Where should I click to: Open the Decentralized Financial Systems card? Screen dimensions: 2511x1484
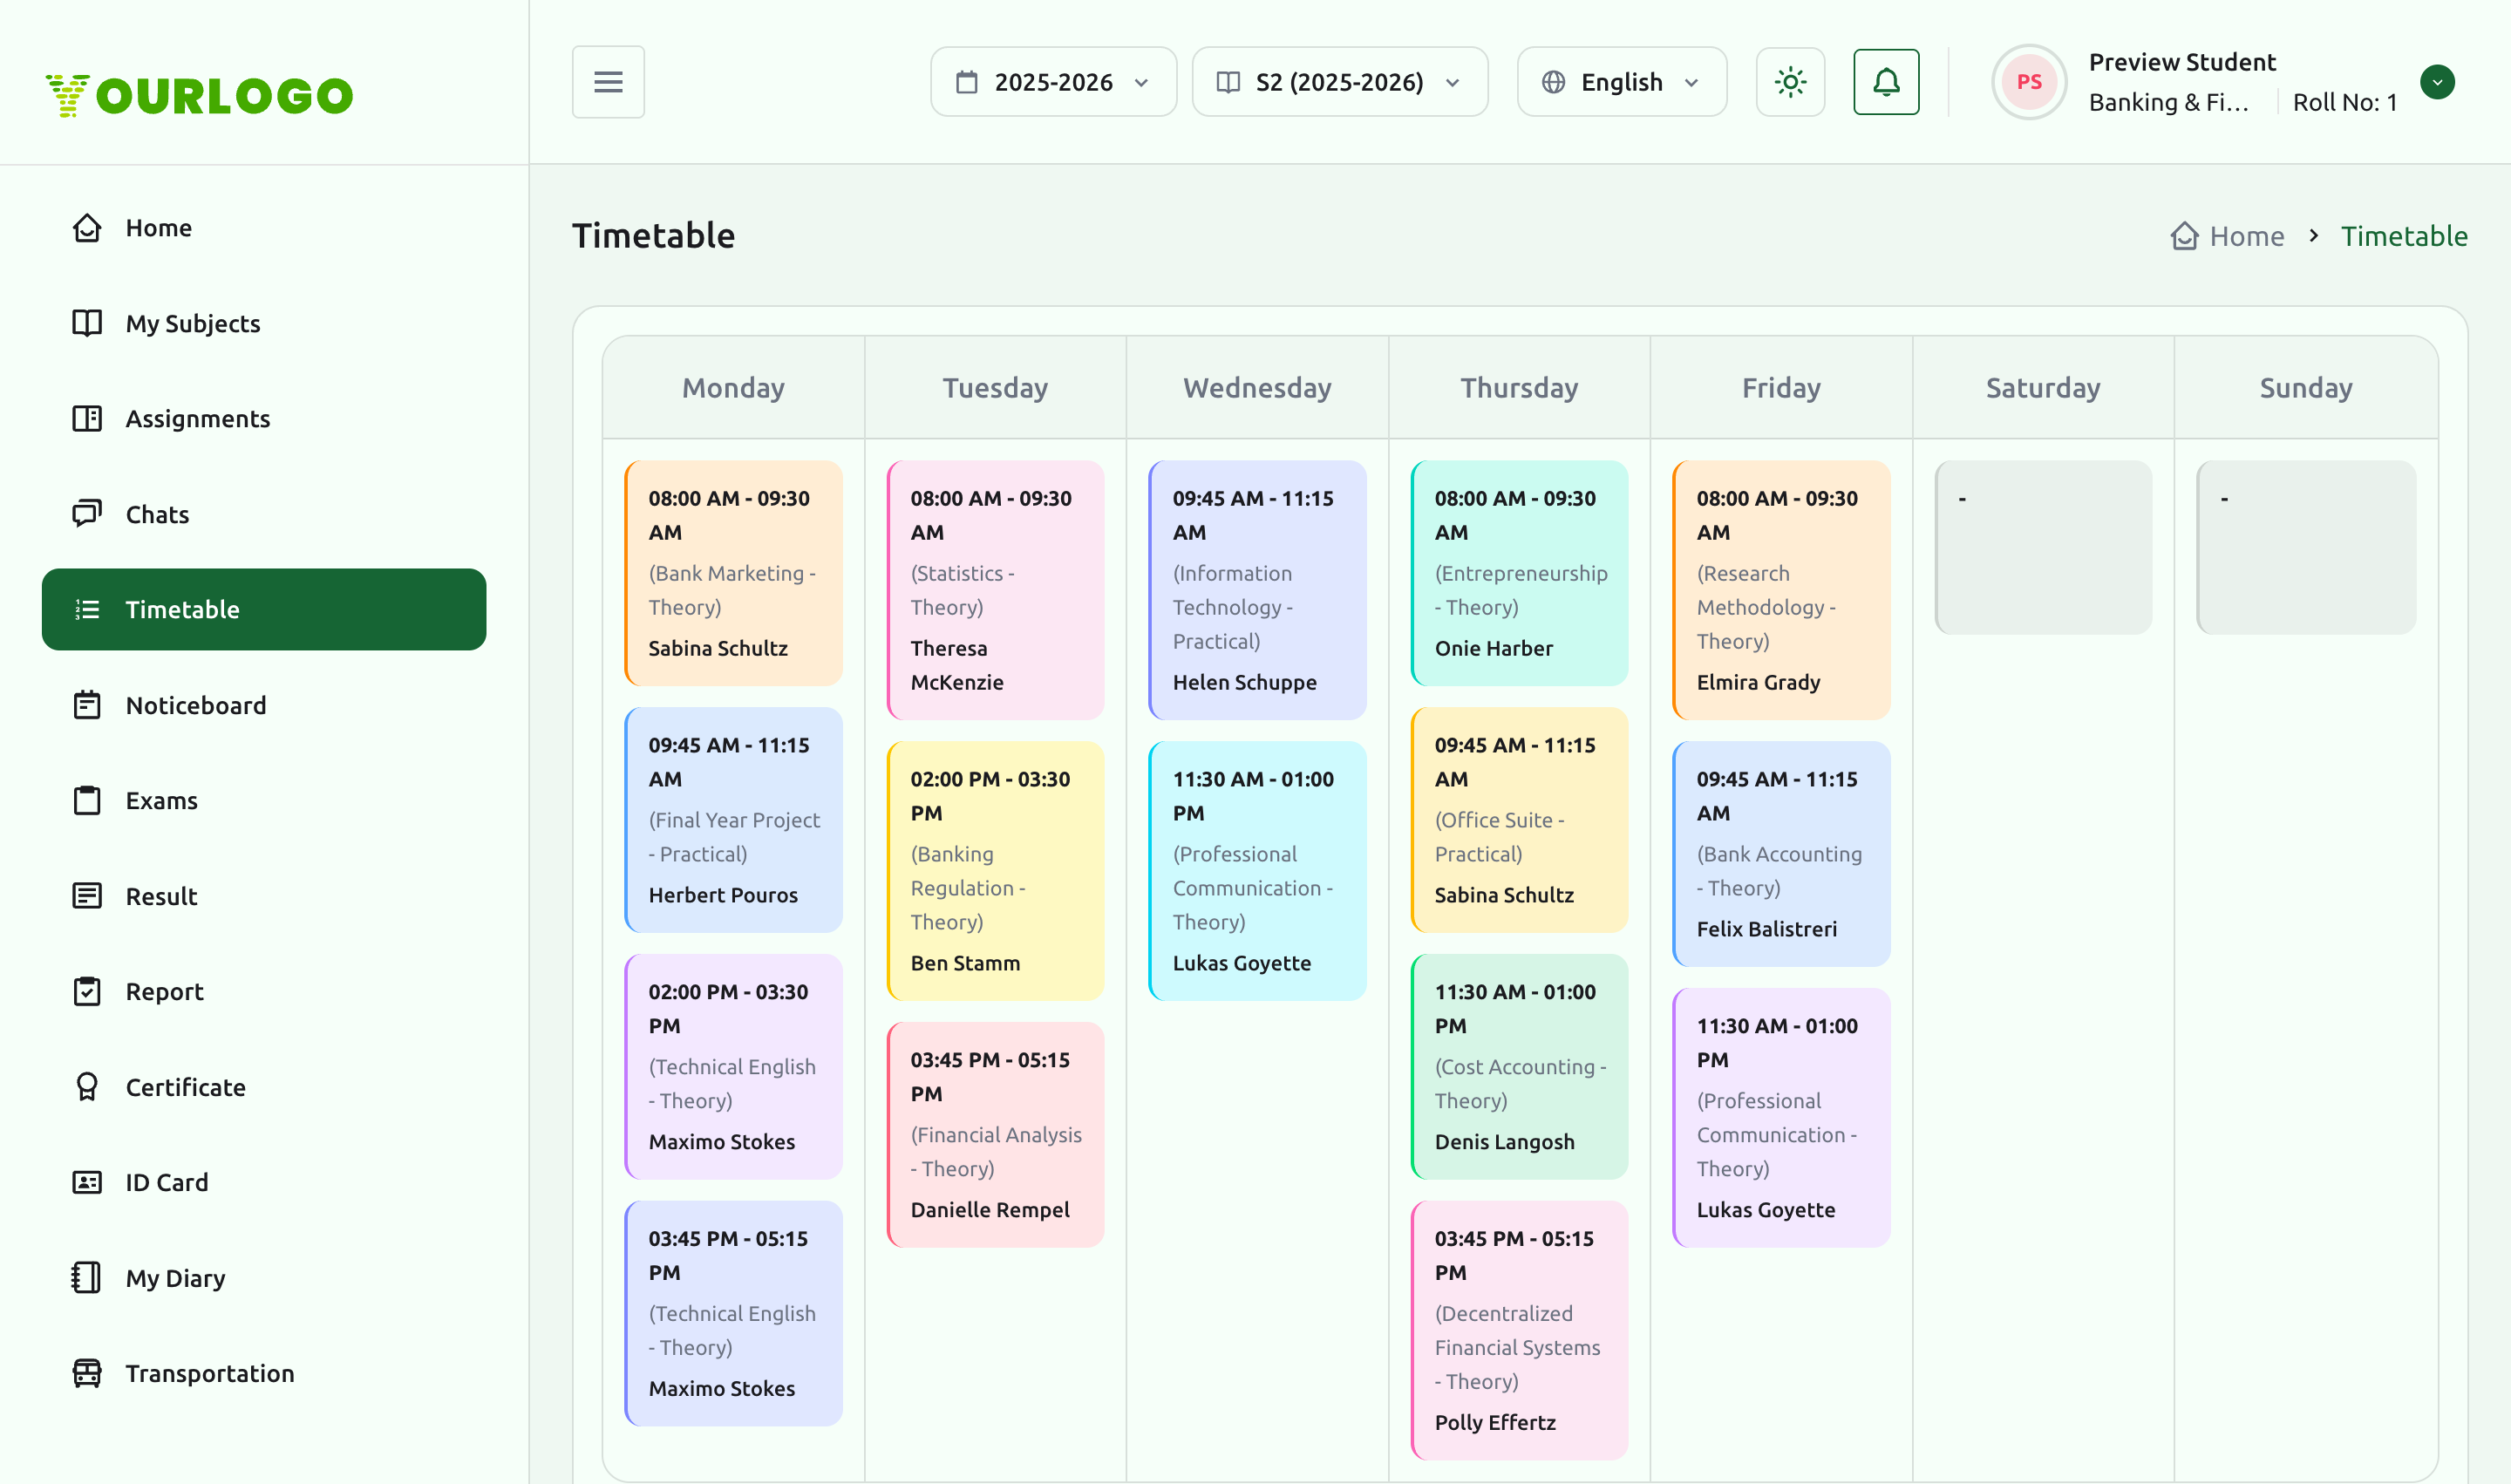(1519, 1331)
